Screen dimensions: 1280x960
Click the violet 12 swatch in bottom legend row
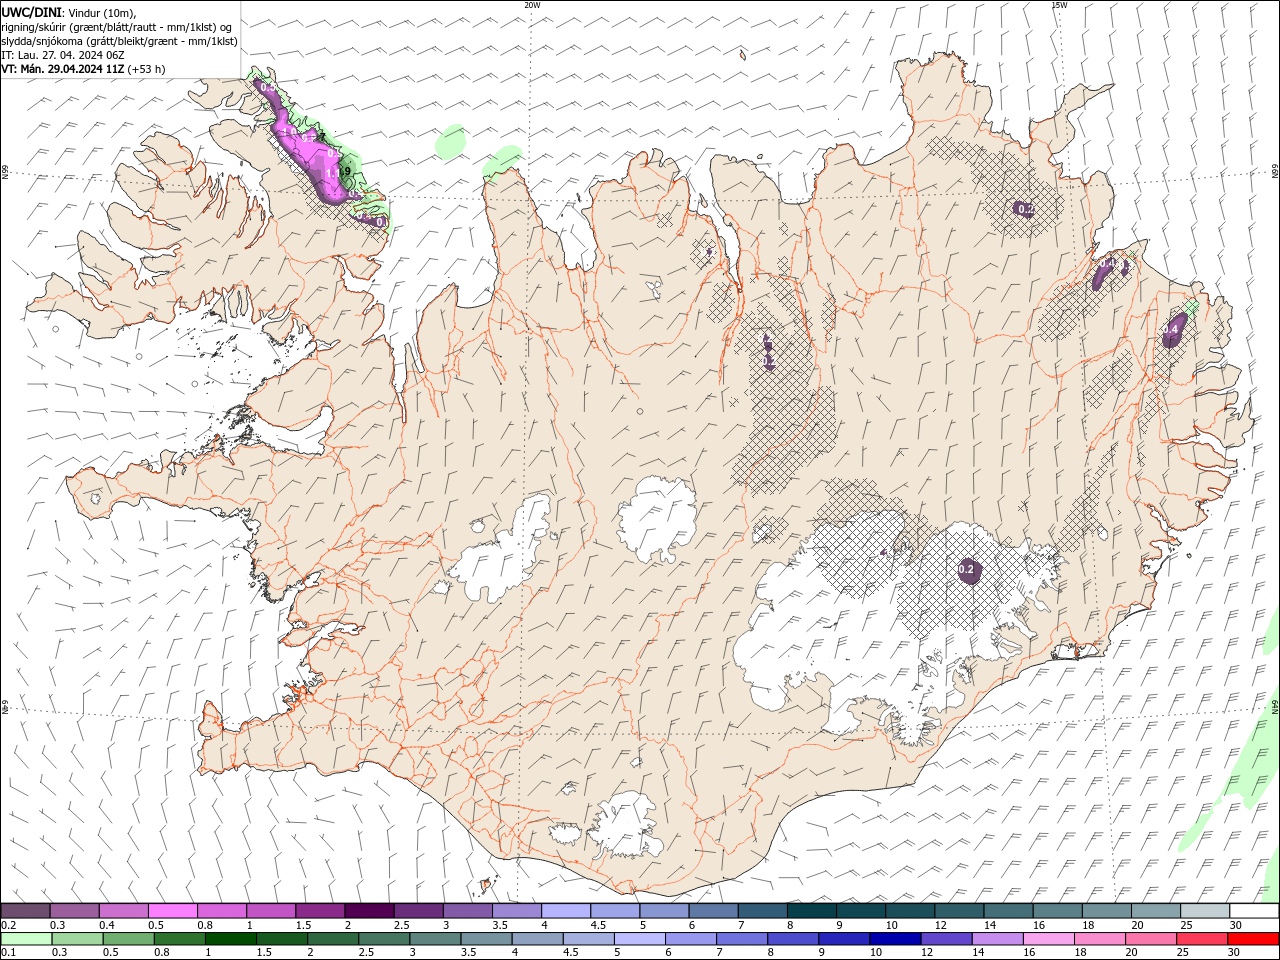click(x=946, y=939)
